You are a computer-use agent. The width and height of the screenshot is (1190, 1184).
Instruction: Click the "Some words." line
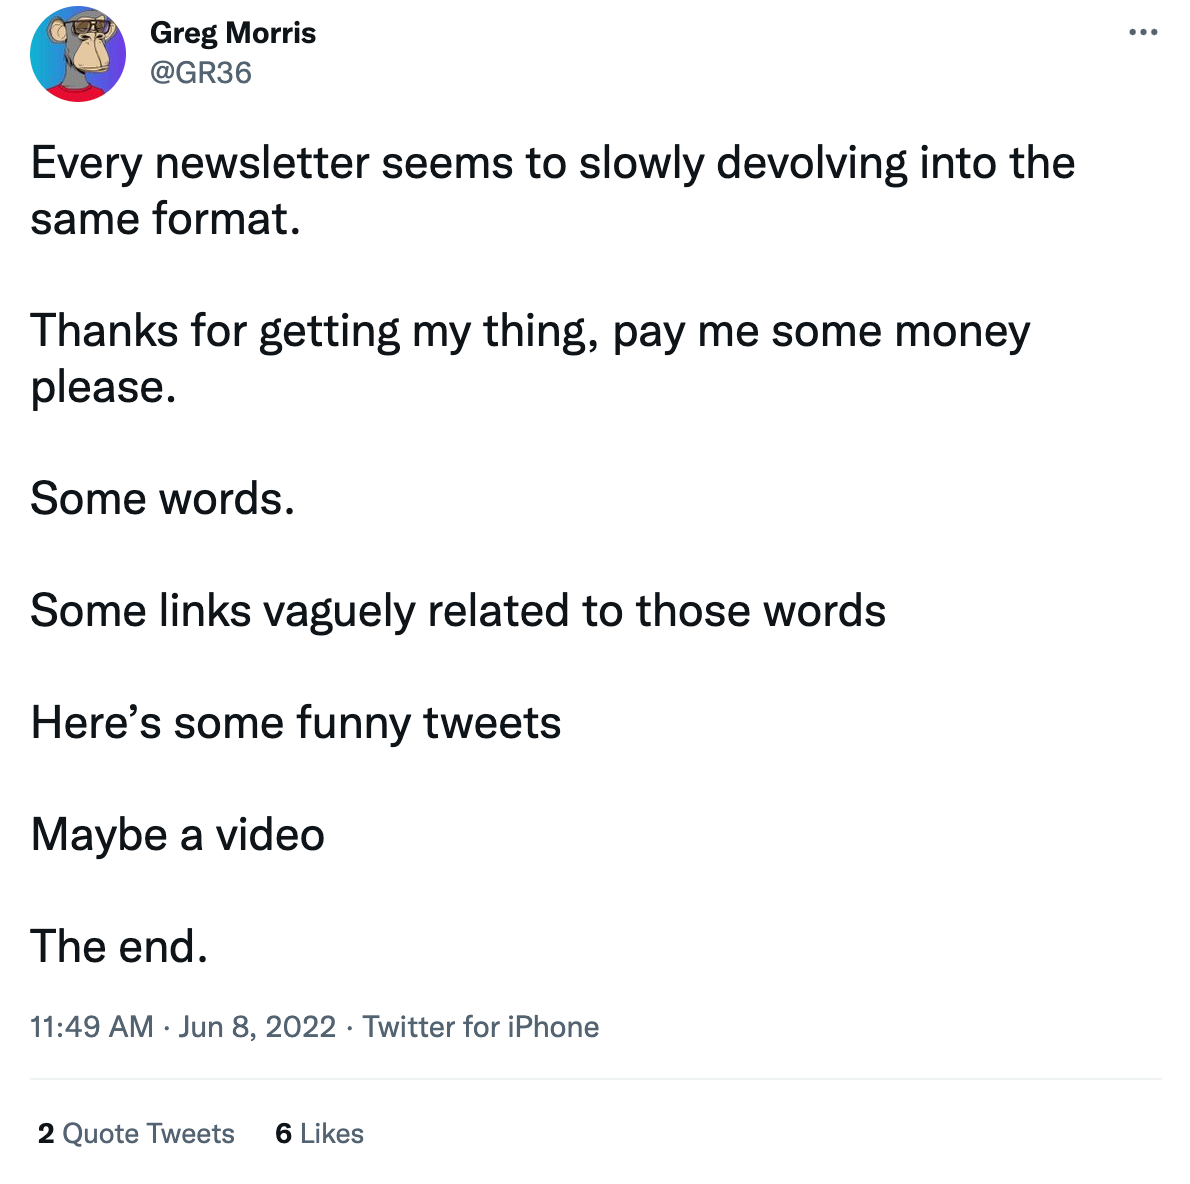(x=163, y=498)
